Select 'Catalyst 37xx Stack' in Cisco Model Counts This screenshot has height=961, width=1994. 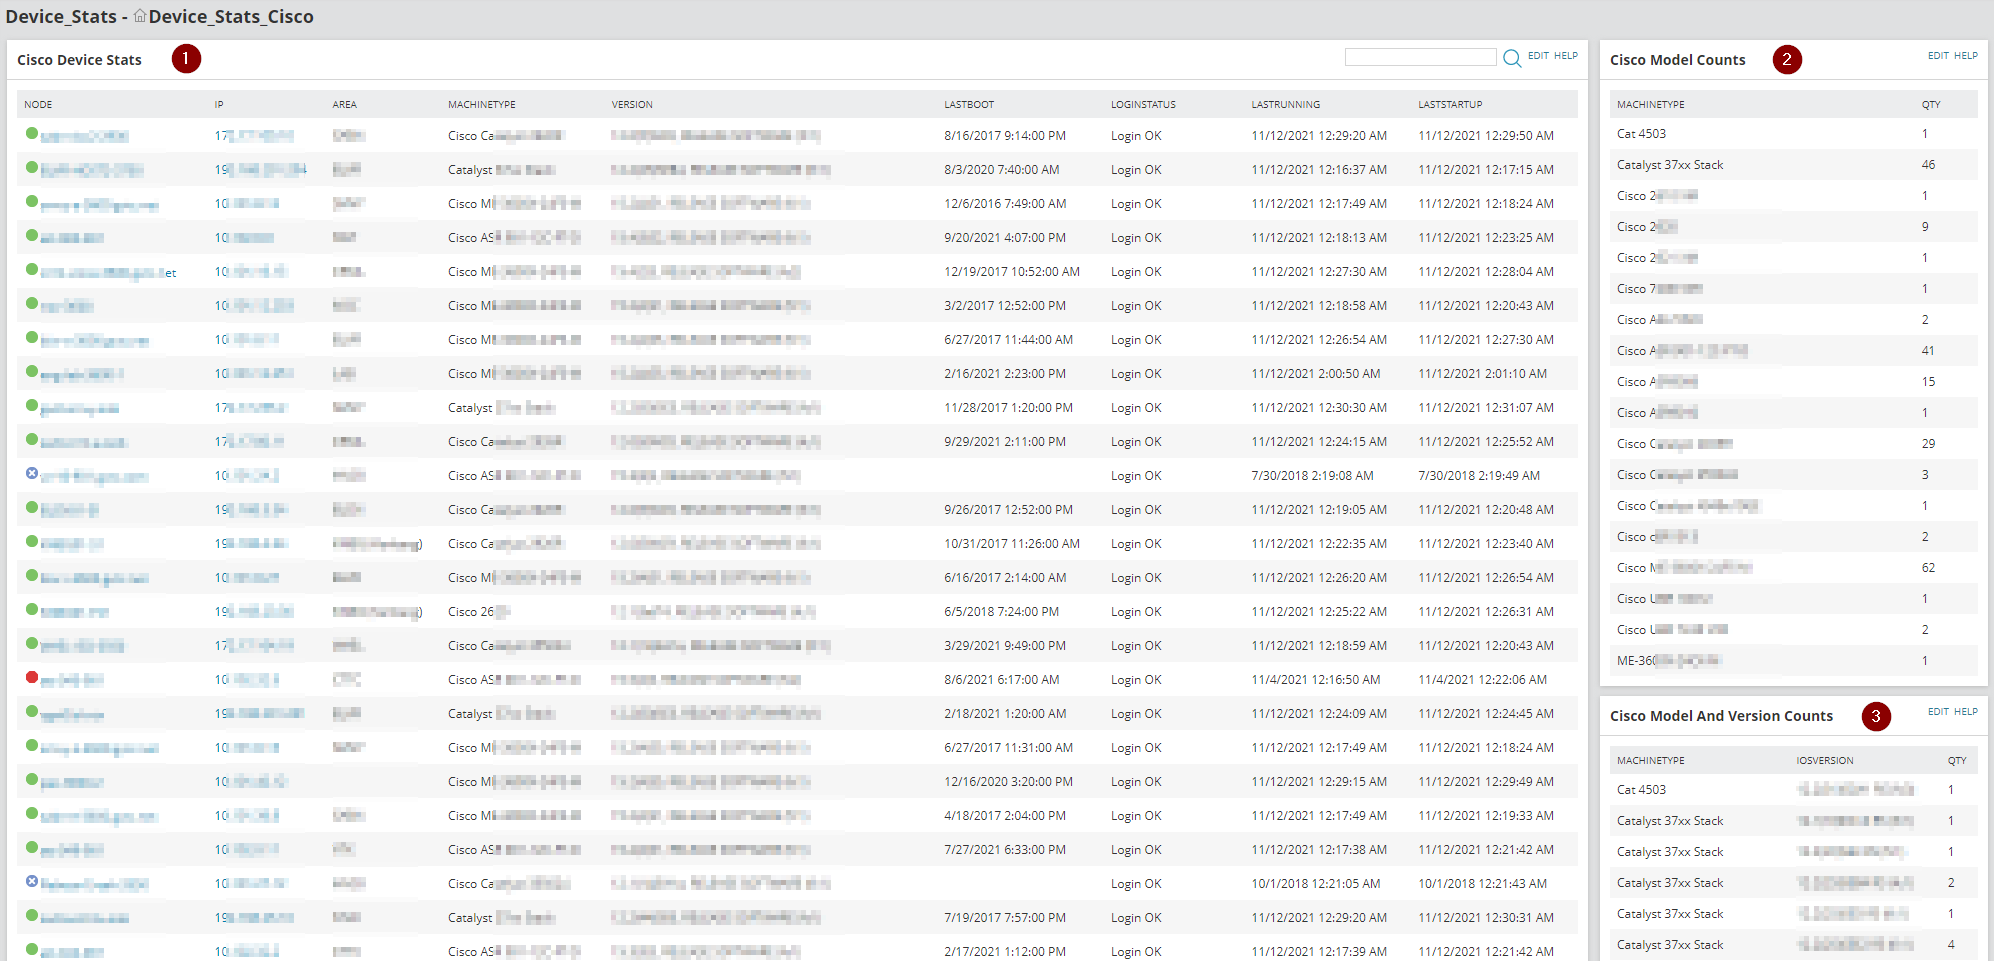(x=1670, y=165)
